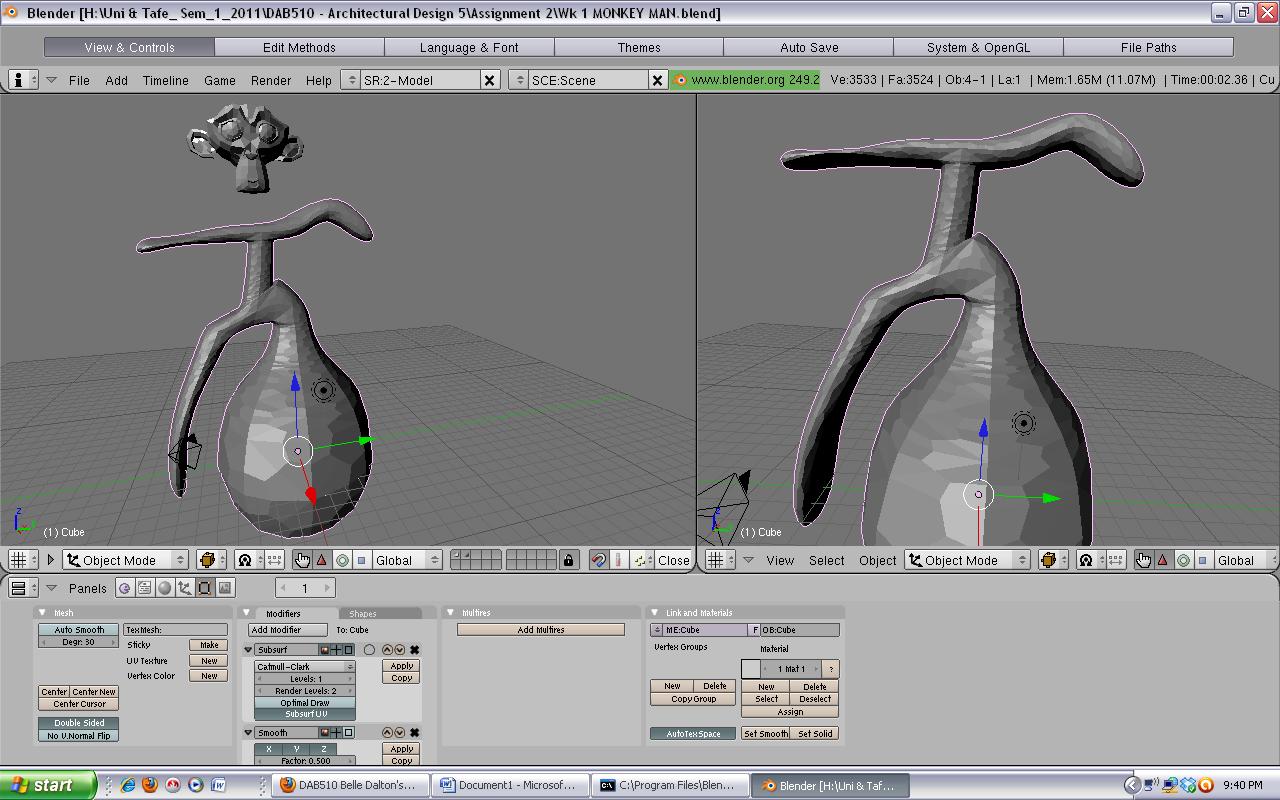This screenshot has height=800, width=1280.
Task: Click the material color swatch
Action: coord(750,669)
